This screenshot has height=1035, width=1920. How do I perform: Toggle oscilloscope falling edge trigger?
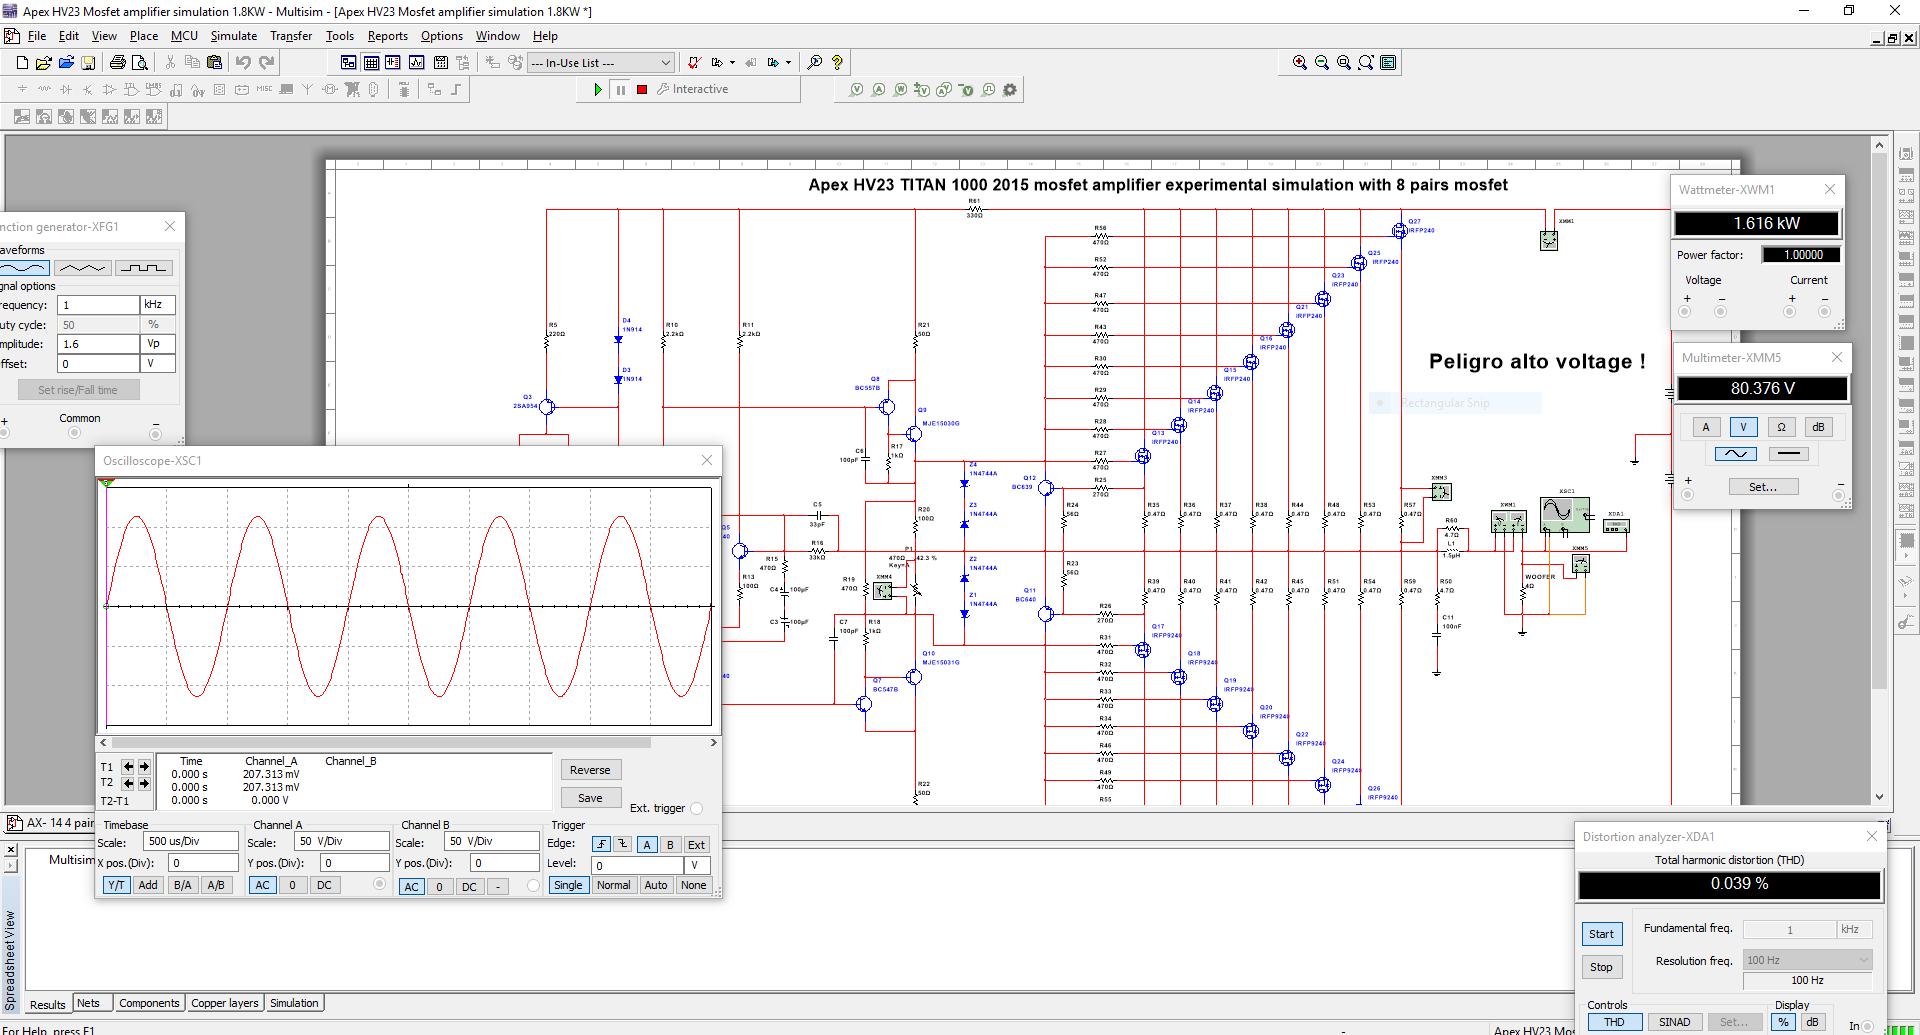pos(622,844)
